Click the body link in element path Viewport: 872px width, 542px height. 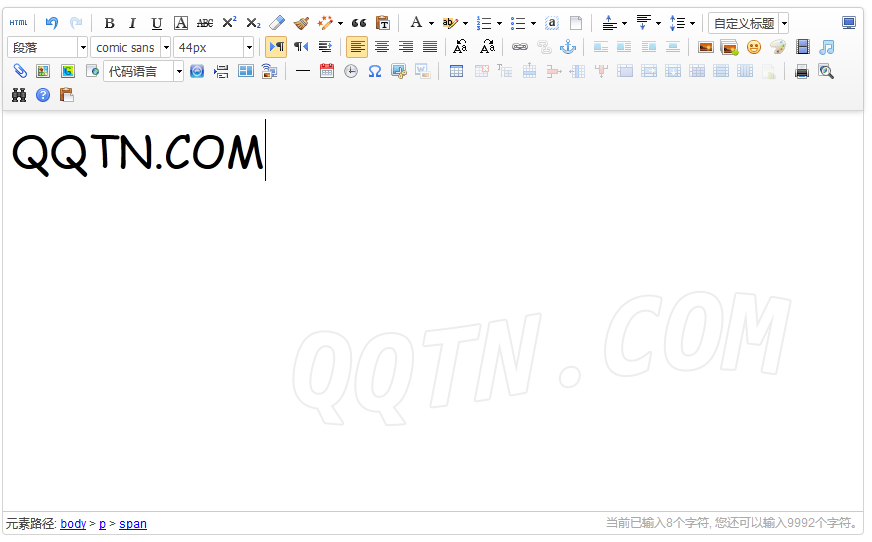73,524
